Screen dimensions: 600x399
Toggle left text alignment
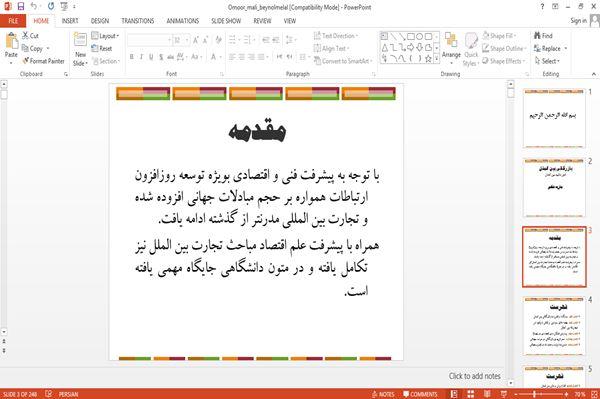pyautogui.click(x=232, y=57)
